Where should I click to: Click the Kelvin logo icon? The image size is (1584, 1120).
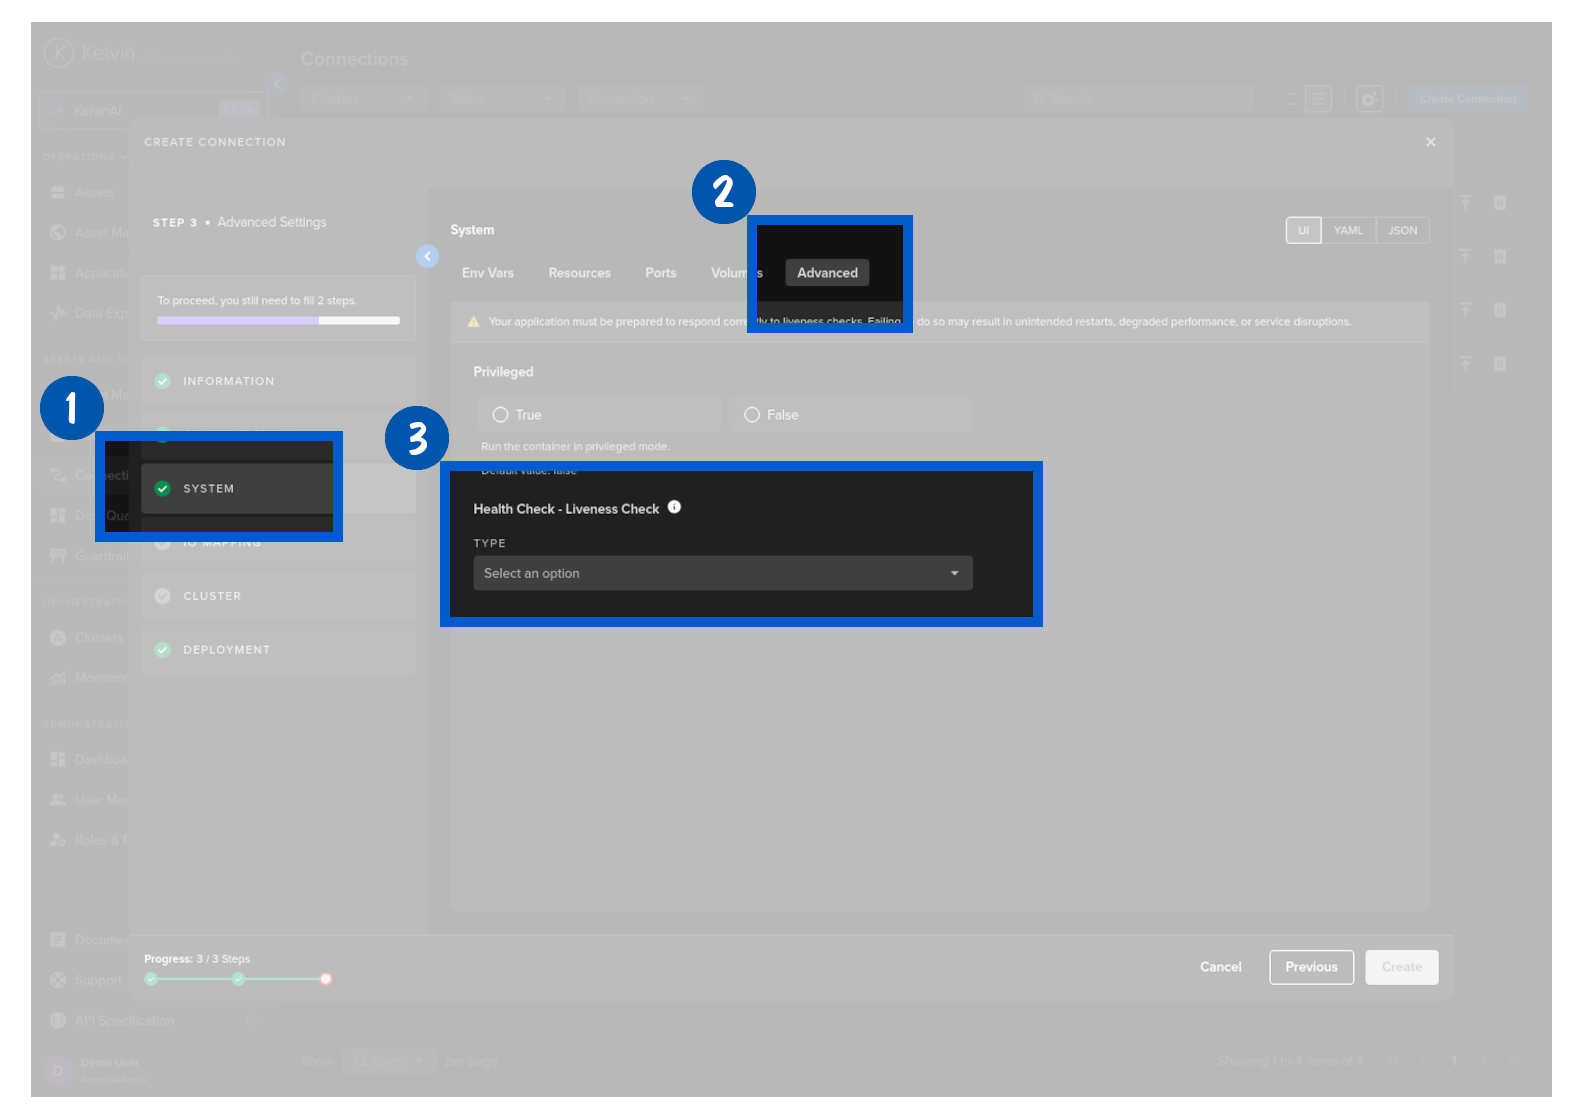(x=59, y=52)
